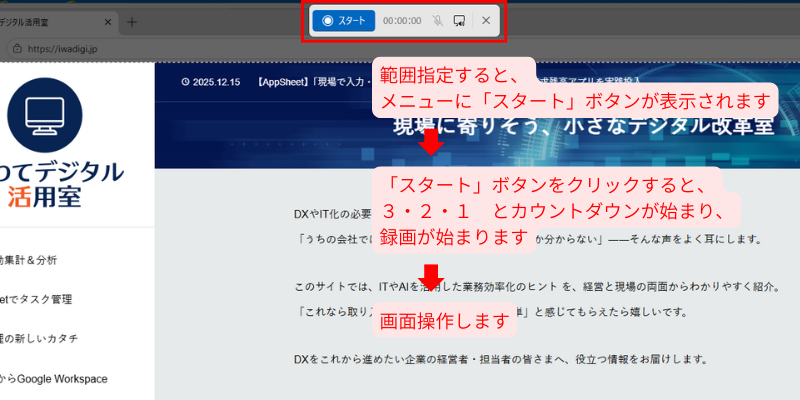Toggle the muted microphone icon

tap(437, 20)
